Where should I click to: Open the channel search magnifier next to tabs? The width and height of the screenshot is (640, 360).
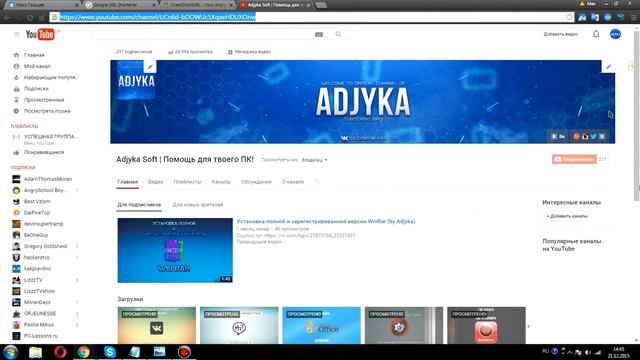click(317, 181)
